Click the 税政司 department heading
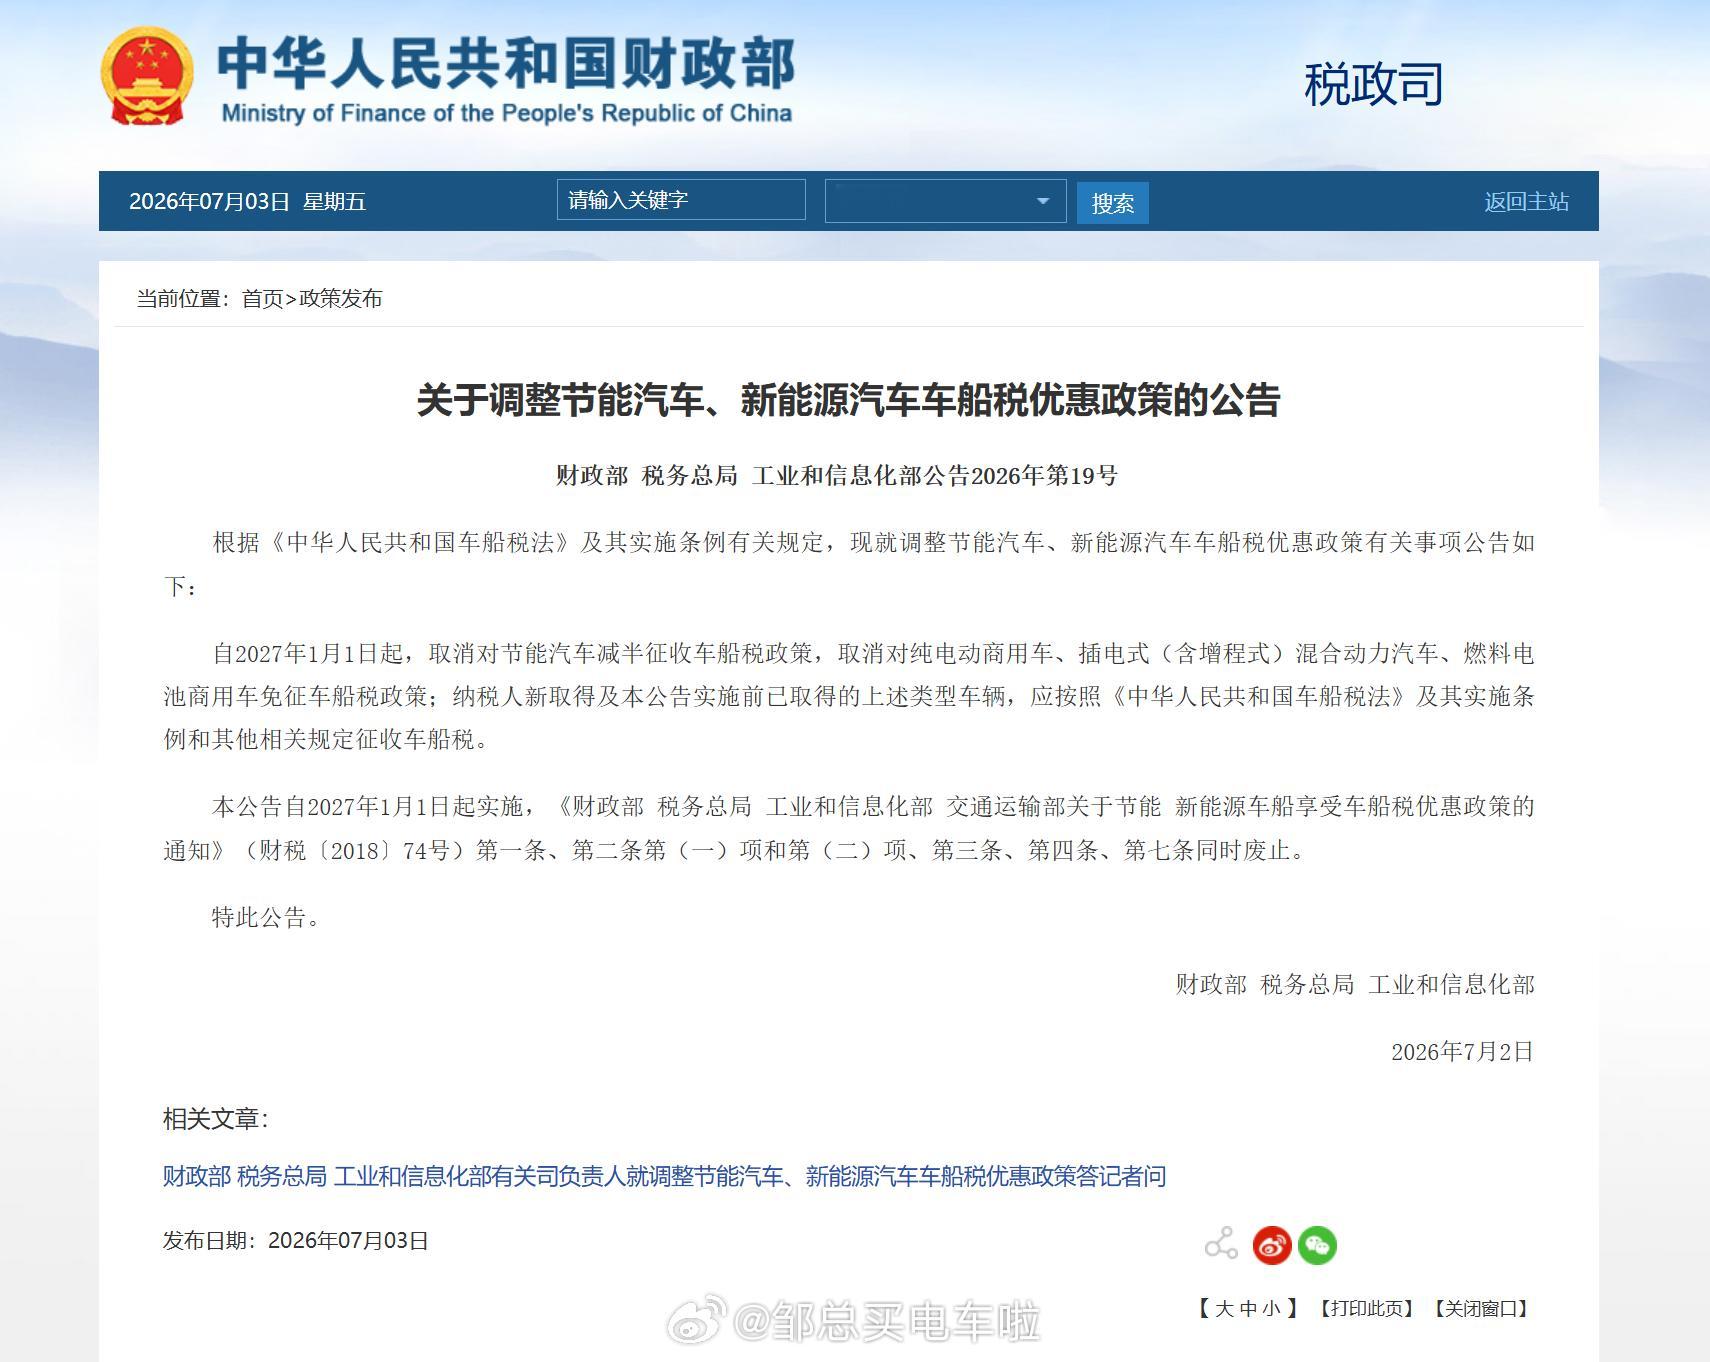1710x1362 pixels. tap(1374, 84)
